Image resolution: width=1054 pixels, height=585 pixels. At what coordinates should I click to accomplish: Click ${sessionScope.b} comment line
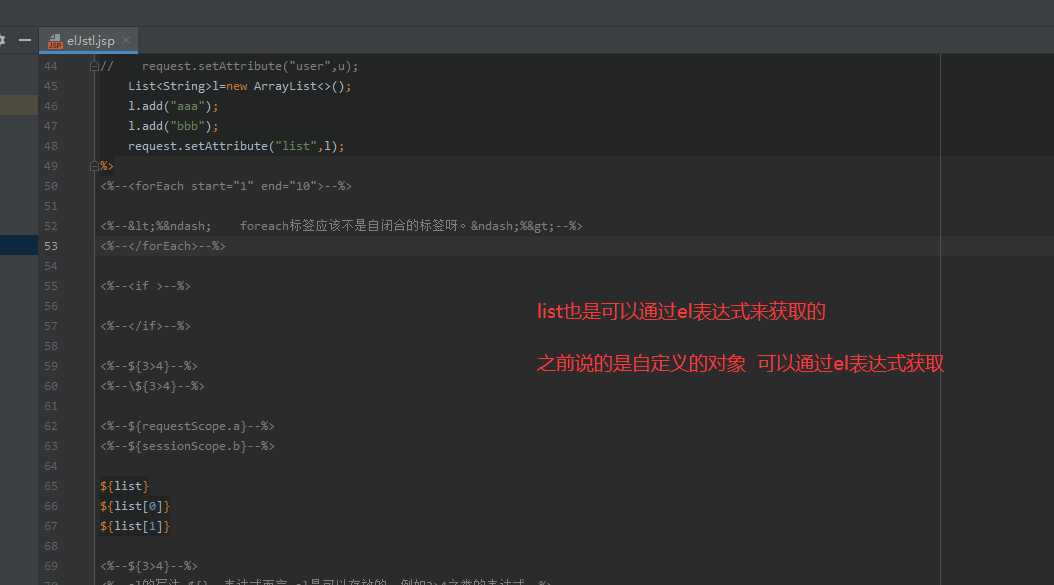click(187, 446)
